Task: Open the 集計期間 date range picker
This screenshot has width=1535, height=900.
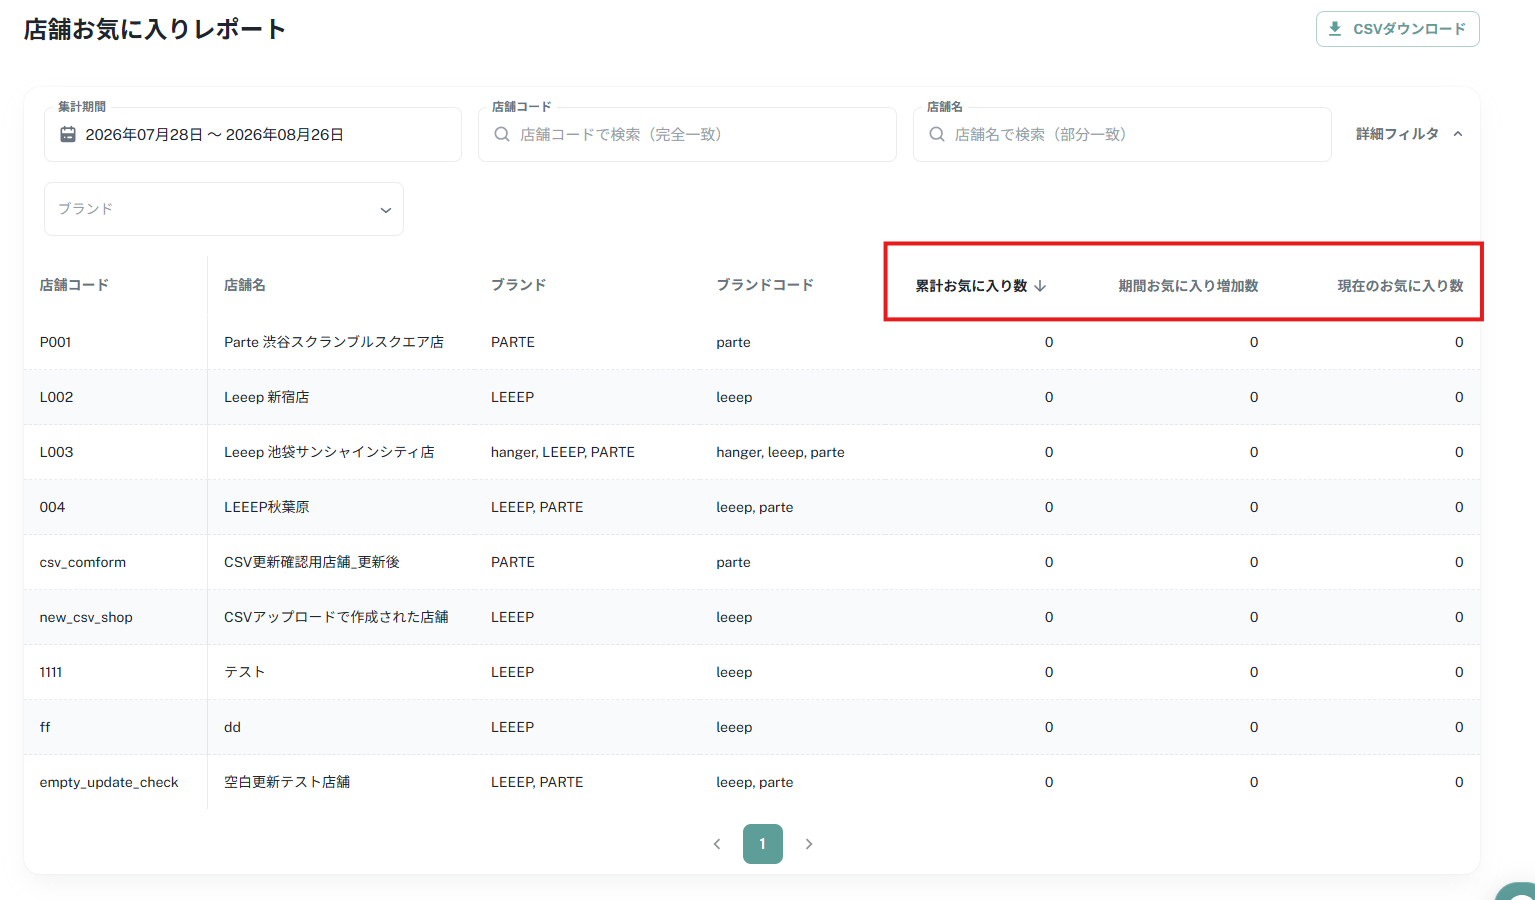Action: click(253, 134)
